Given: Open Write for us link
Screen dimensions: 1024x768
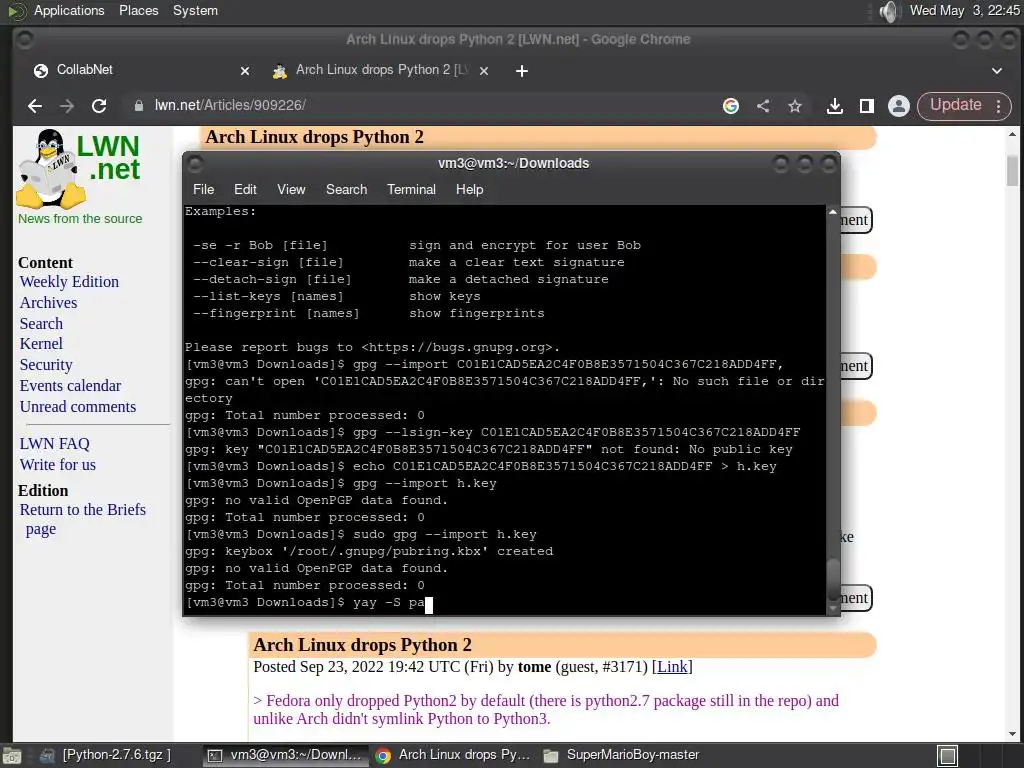Looking at the screenshot, I should tap(57, 464).
